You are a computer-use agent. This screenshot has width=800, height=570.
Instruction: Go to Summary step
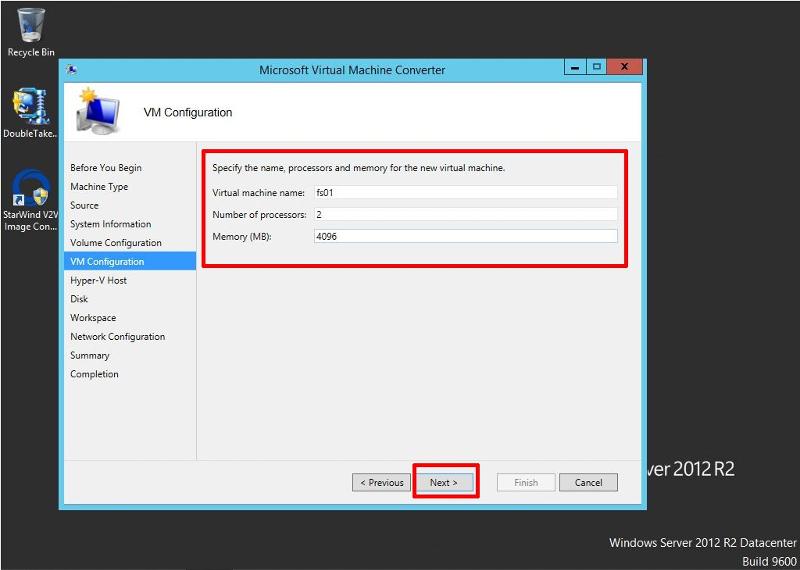90,356
